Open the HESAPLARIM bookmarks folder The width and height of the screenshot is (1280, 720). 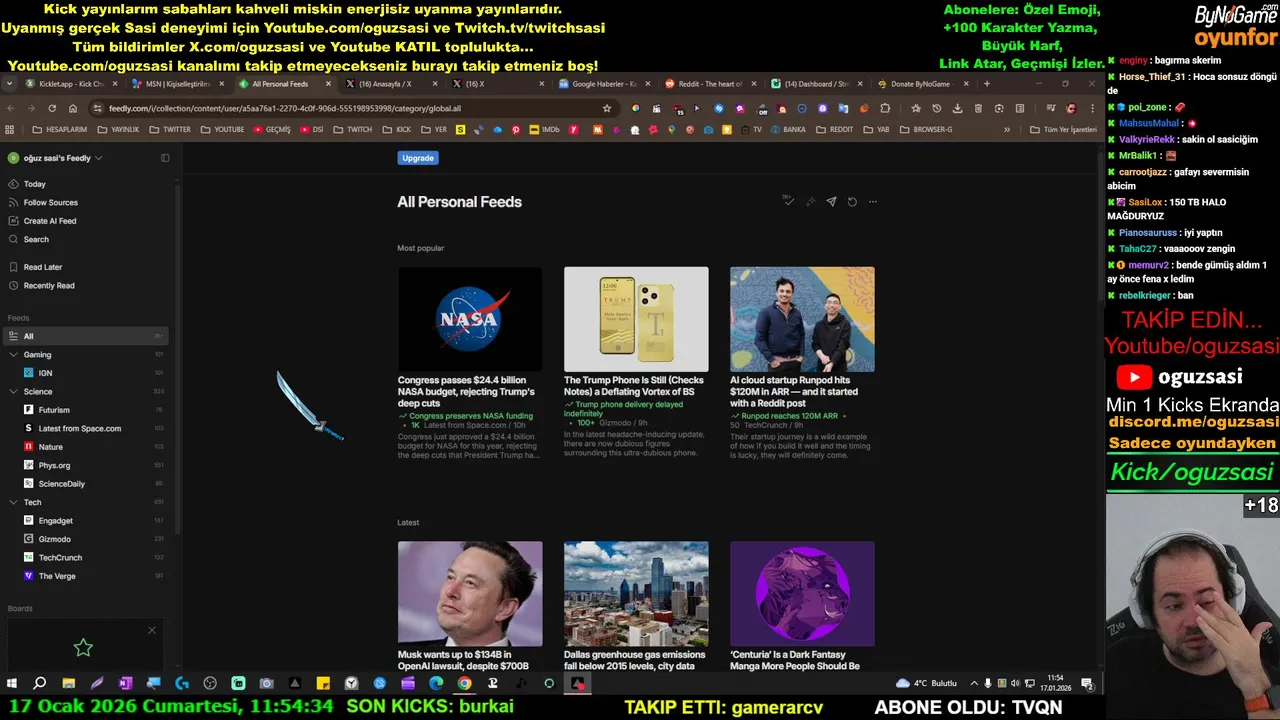(x=60, y=129)
